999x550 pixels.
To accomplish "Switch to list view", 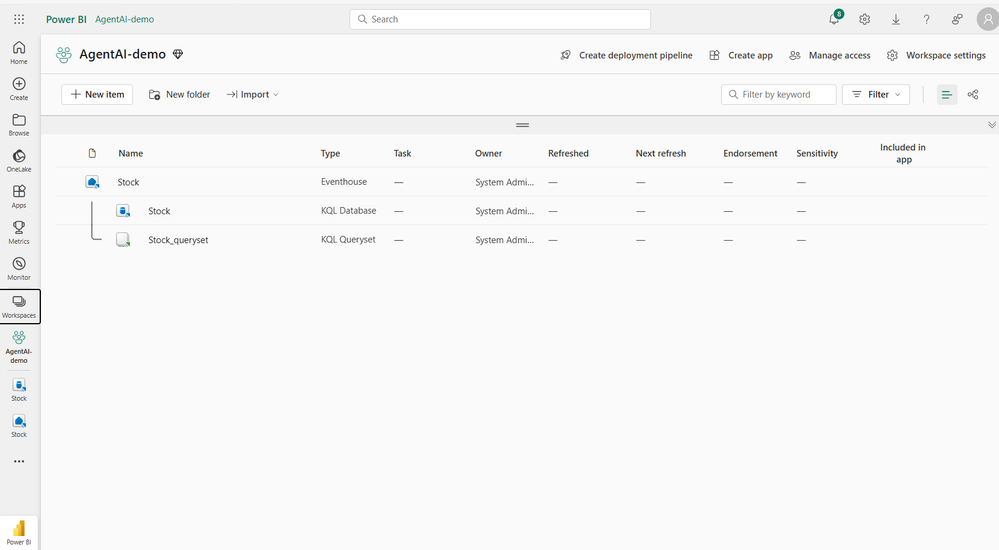I will 947,94.
